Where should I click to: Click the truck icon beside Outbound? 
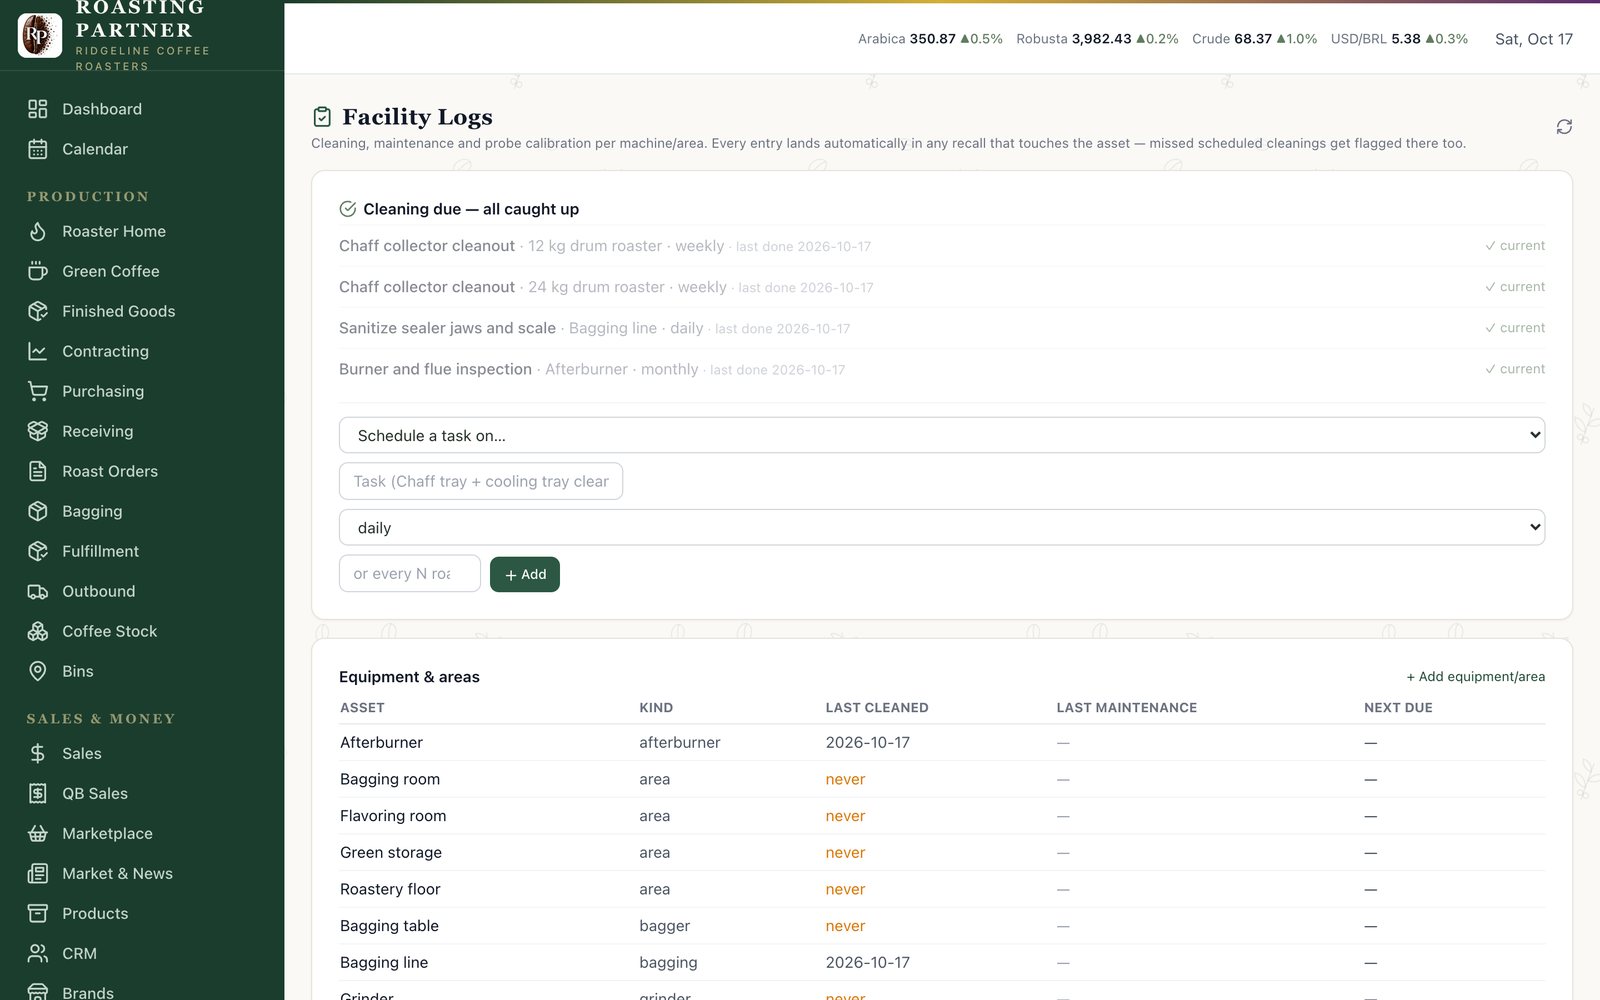tap(38, 591)
